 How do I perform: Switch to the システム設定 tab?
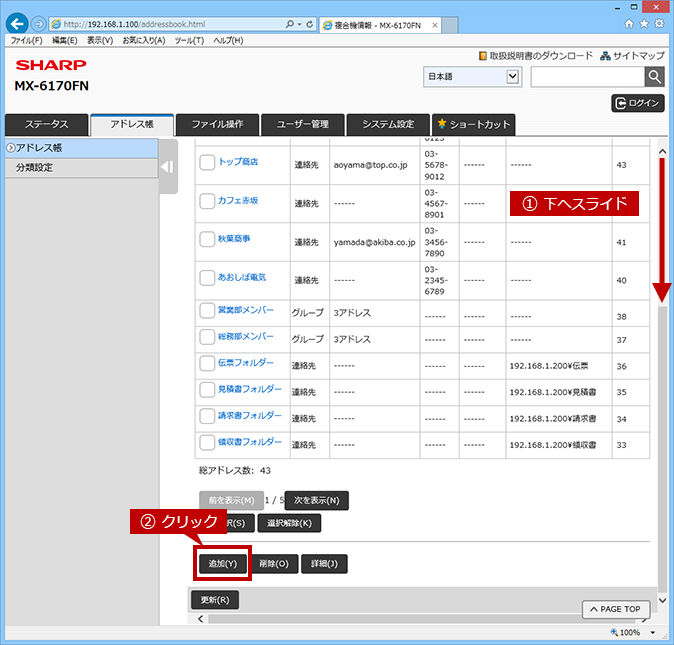coord(388,125)
